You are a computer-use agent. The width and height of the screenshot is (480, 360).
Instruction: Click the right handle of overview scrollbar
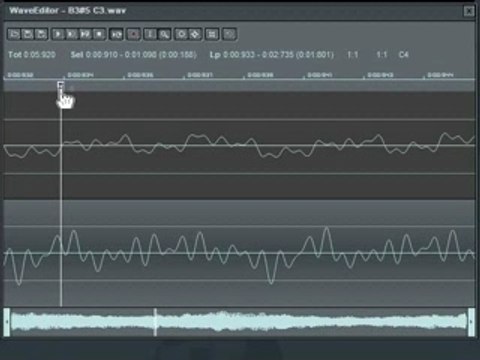471,322
